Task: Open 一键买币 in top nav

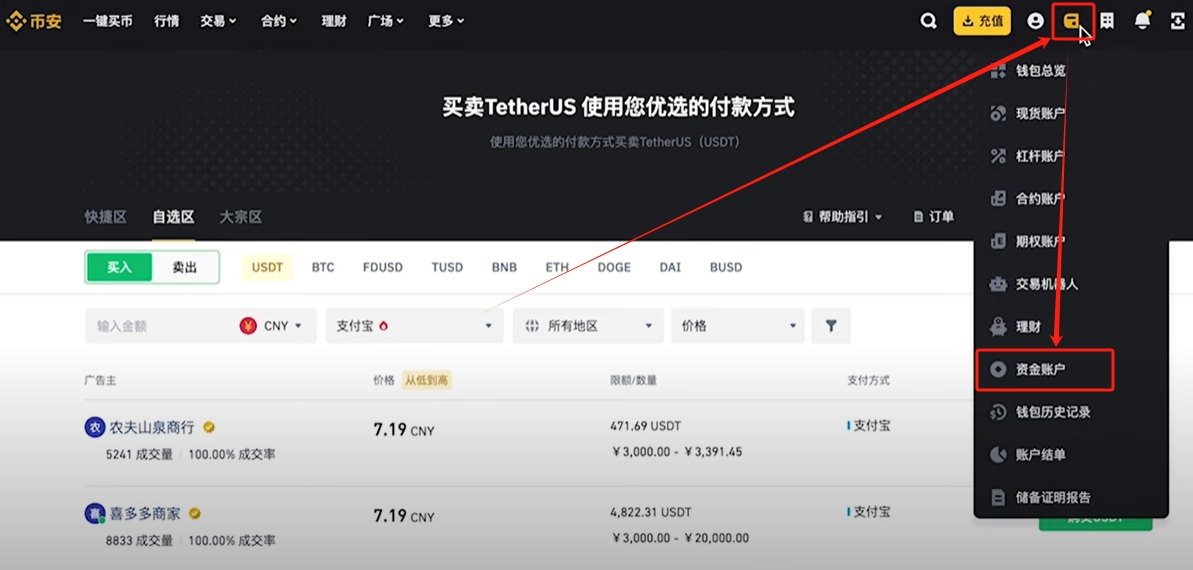Action: [107, 21]
